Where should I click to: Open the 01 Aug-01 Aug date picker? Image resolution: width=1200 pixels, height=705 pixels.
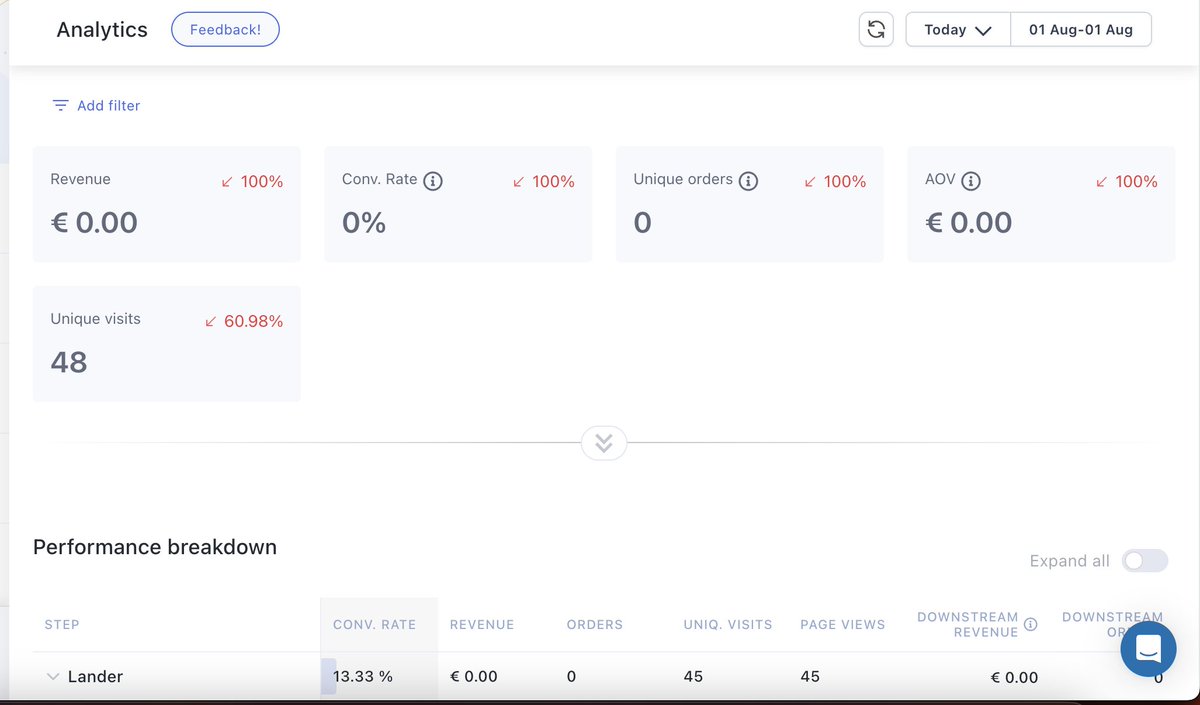(x=1081, y=30)
